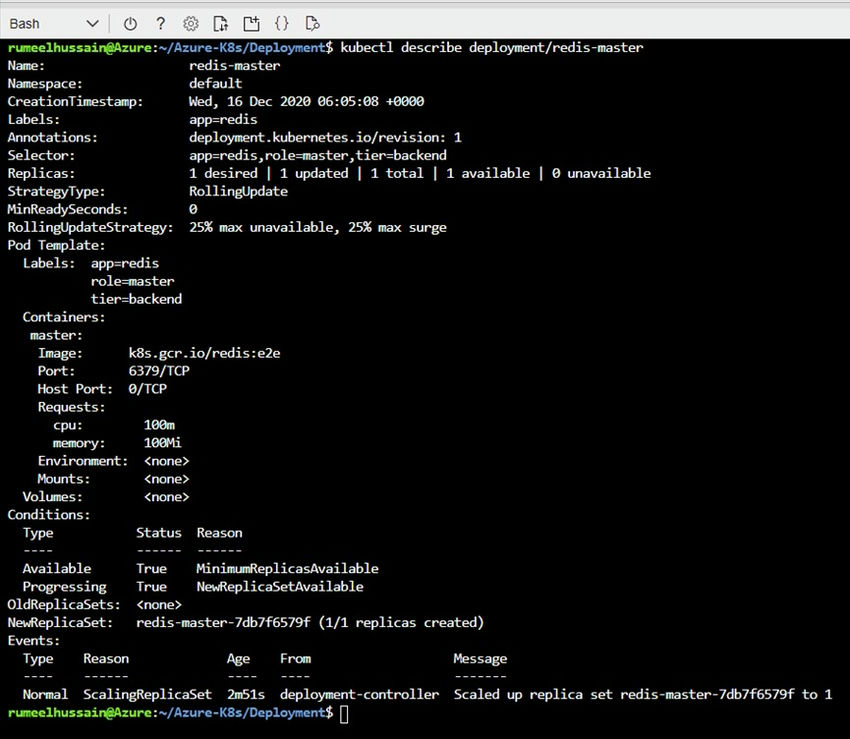Click the kubectl describe deployment/redis-master command text

(492, 48)
